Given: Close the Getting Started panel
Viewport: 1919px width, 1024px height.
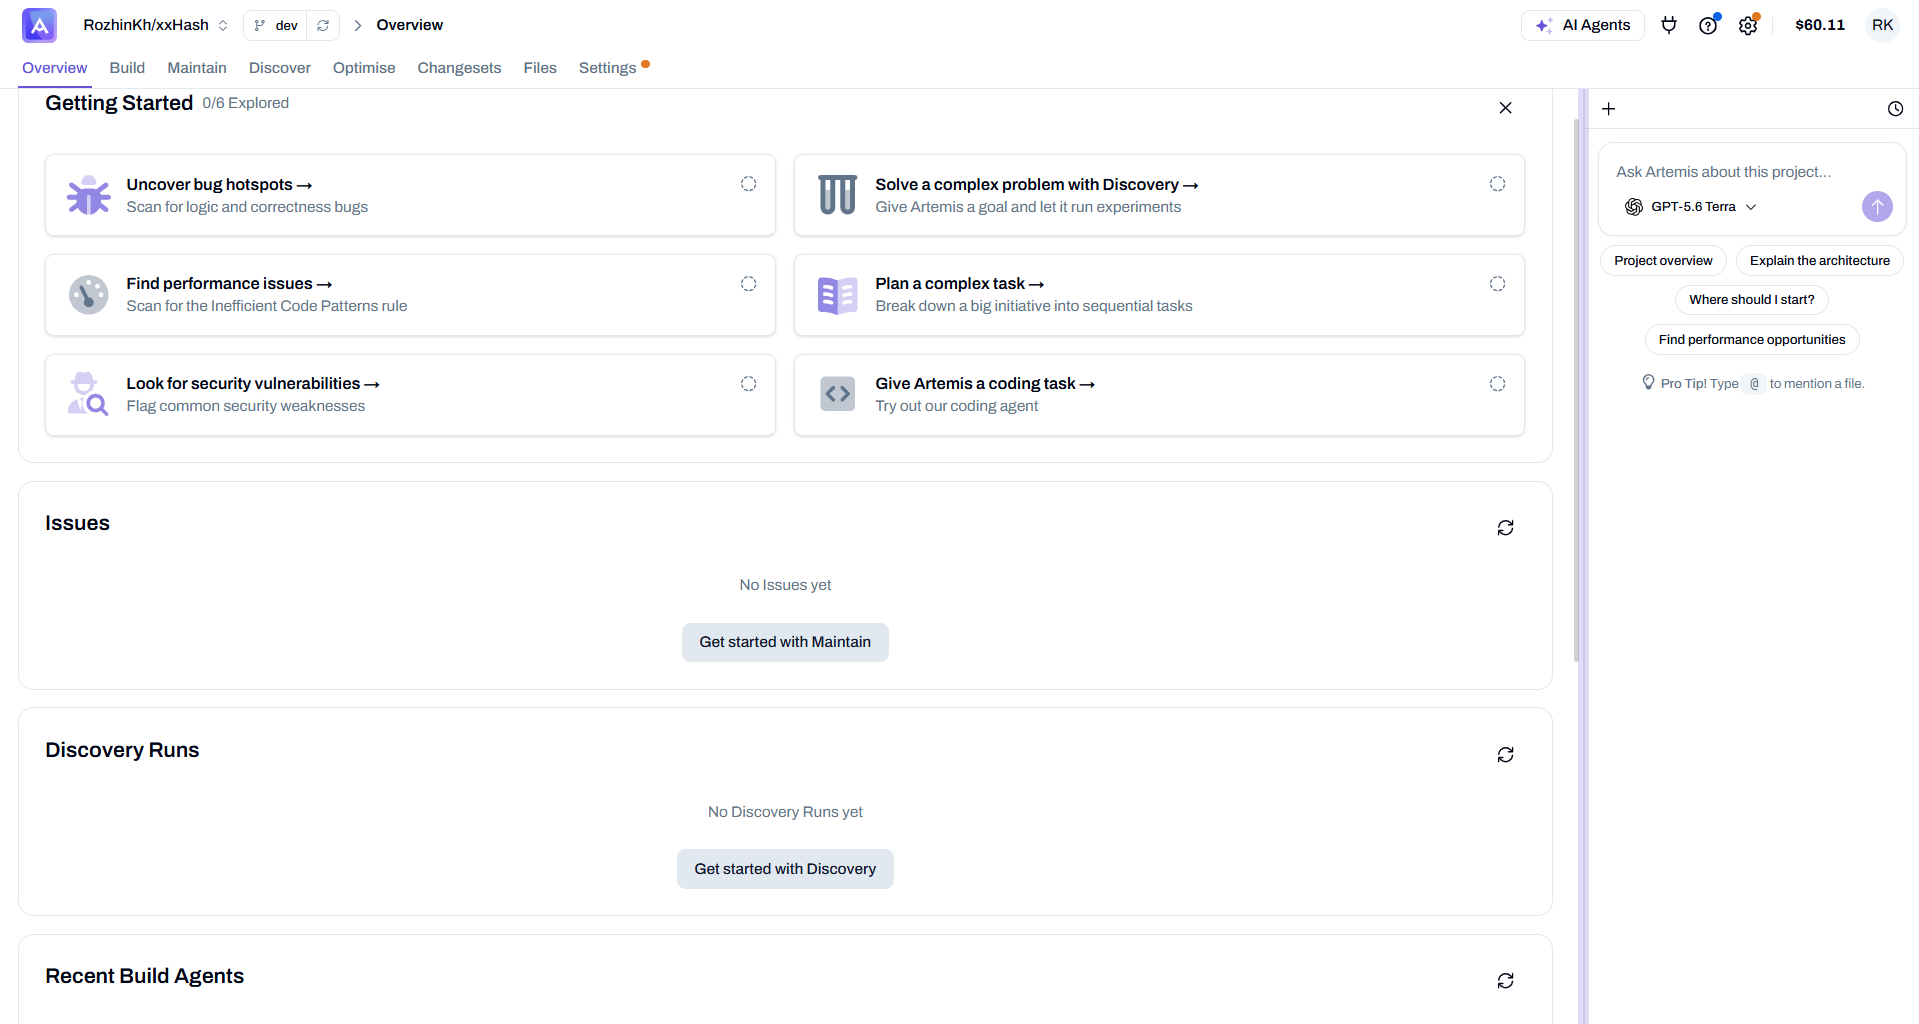Looking at the screenshot, I should [1505, 108].
